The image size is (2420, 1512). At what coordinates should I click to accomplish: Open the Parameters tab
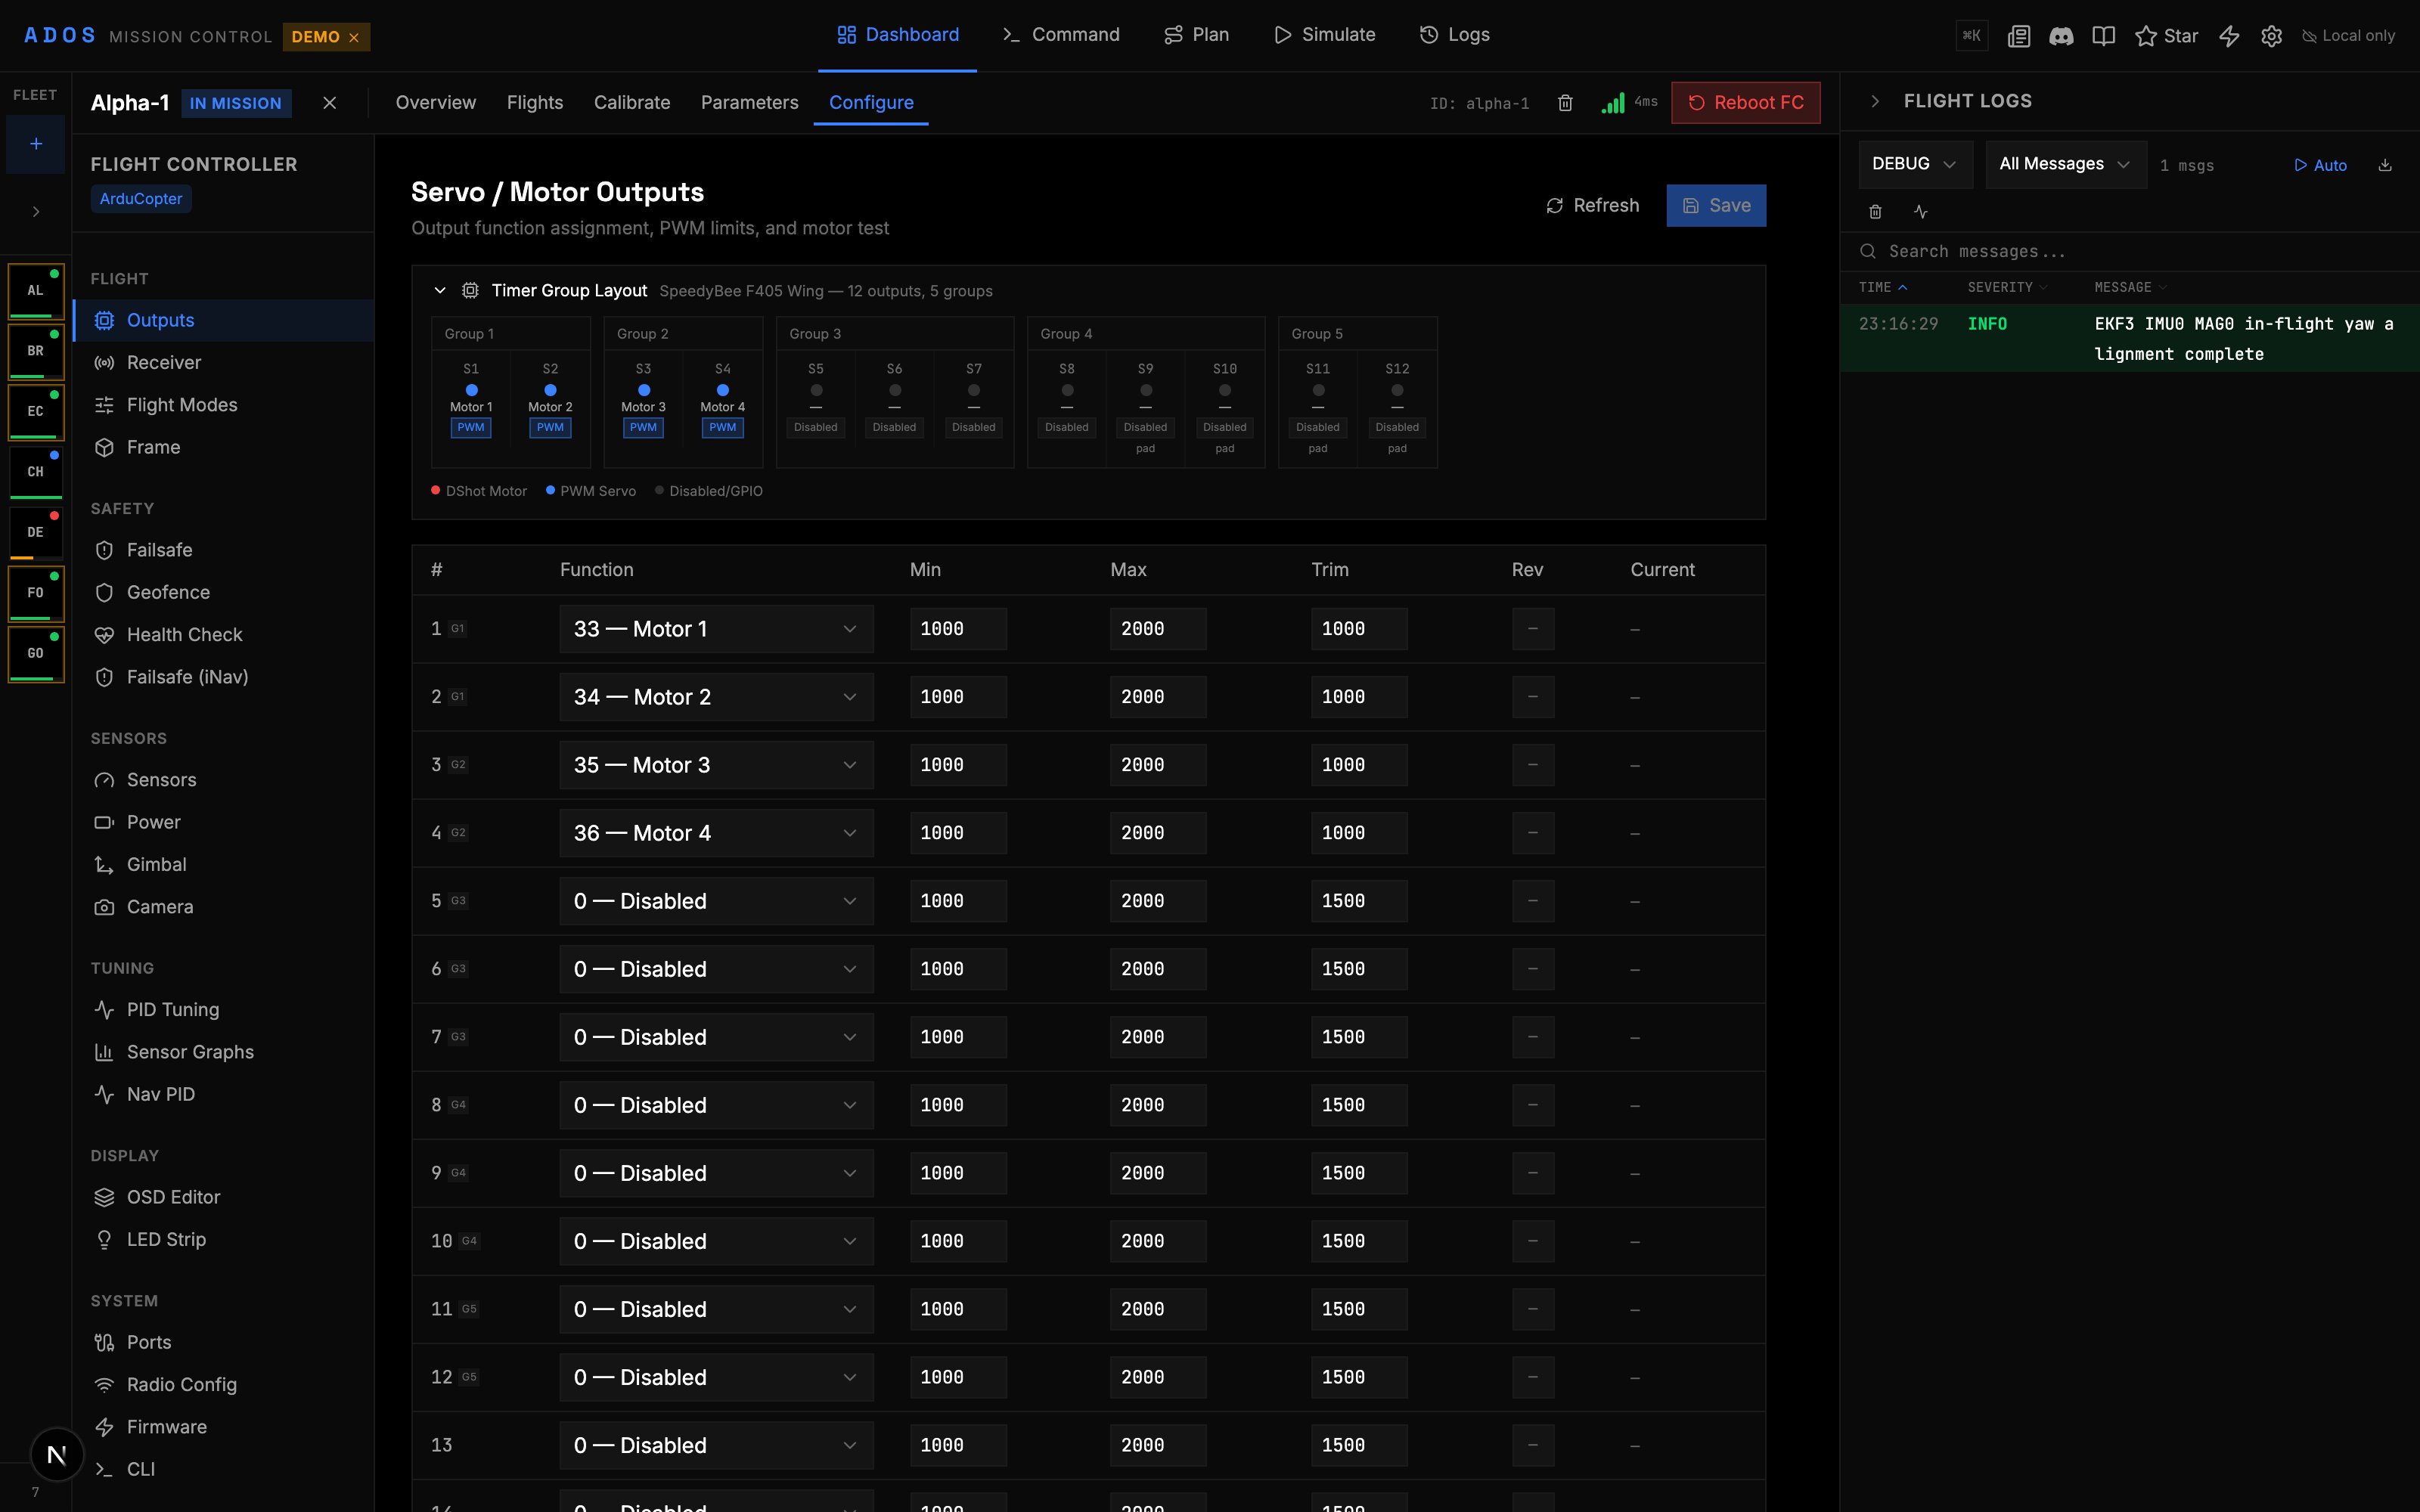(750, 103)
